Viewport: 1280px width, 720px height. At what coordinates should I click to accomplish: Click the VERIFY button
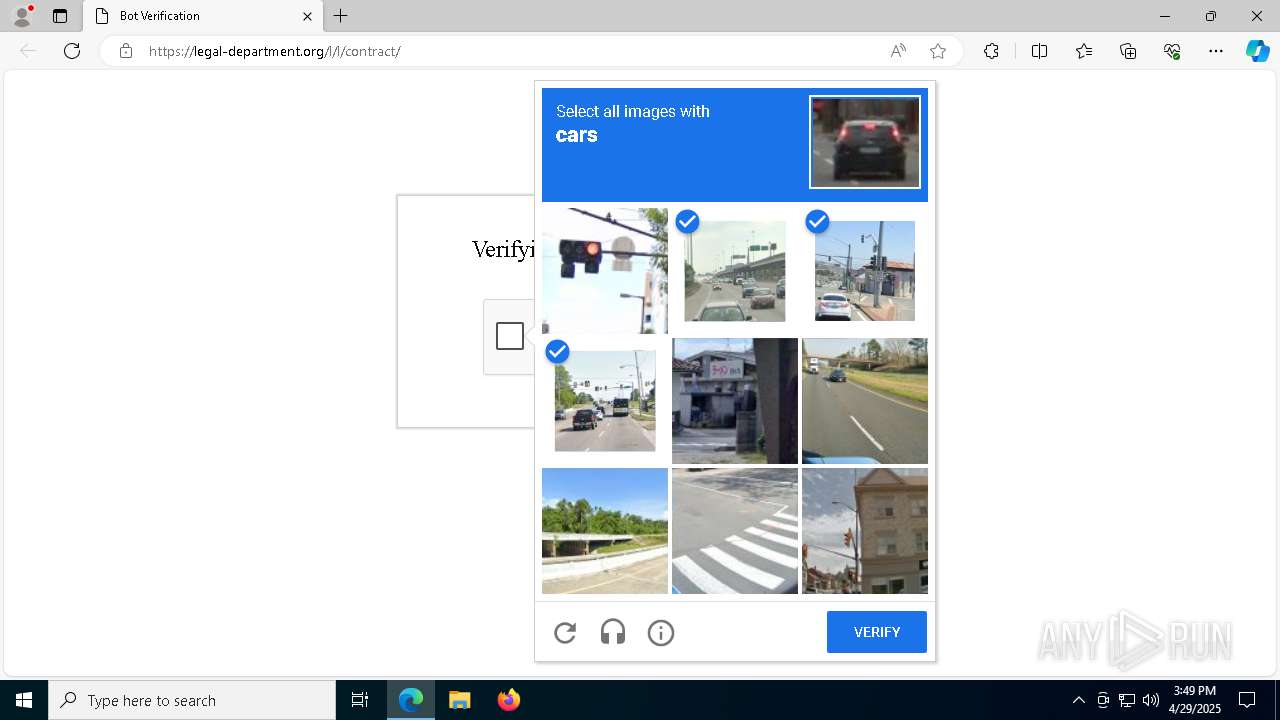tap(877, 632)
